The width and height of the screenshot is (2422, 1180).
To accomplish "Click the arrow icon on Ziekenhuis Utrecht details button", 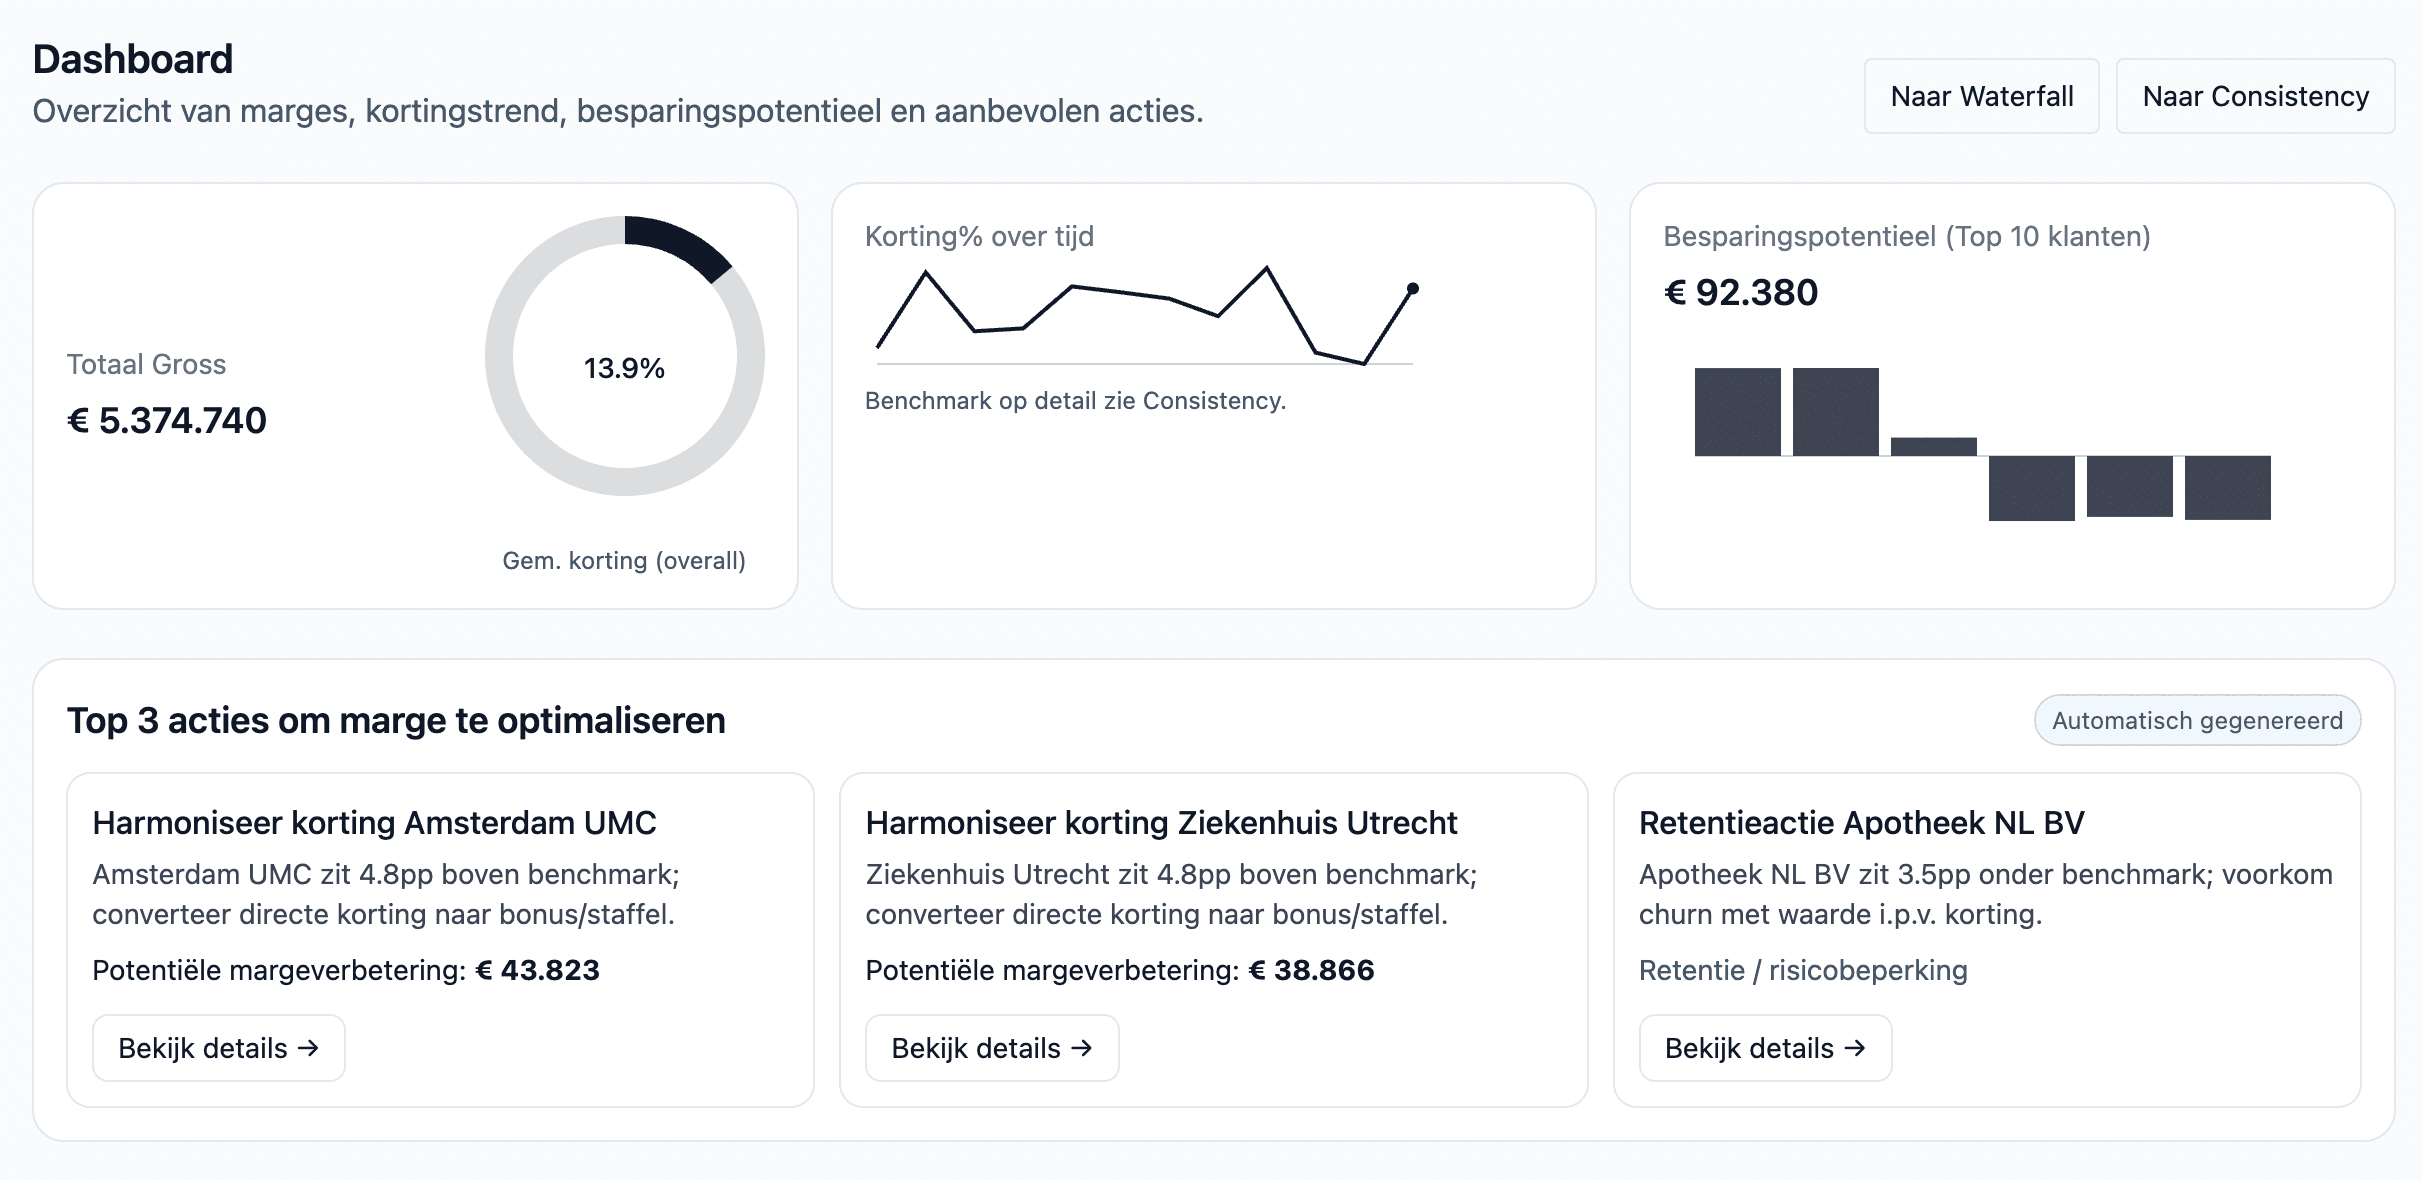I will [x=1082, y=1047].
